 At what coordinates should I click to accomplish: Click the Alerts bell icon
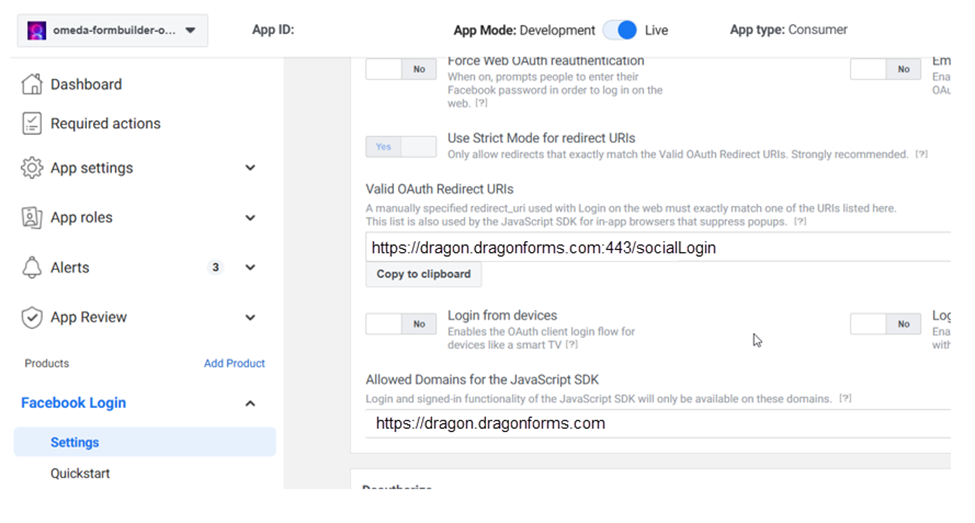(x=32, y=268)
